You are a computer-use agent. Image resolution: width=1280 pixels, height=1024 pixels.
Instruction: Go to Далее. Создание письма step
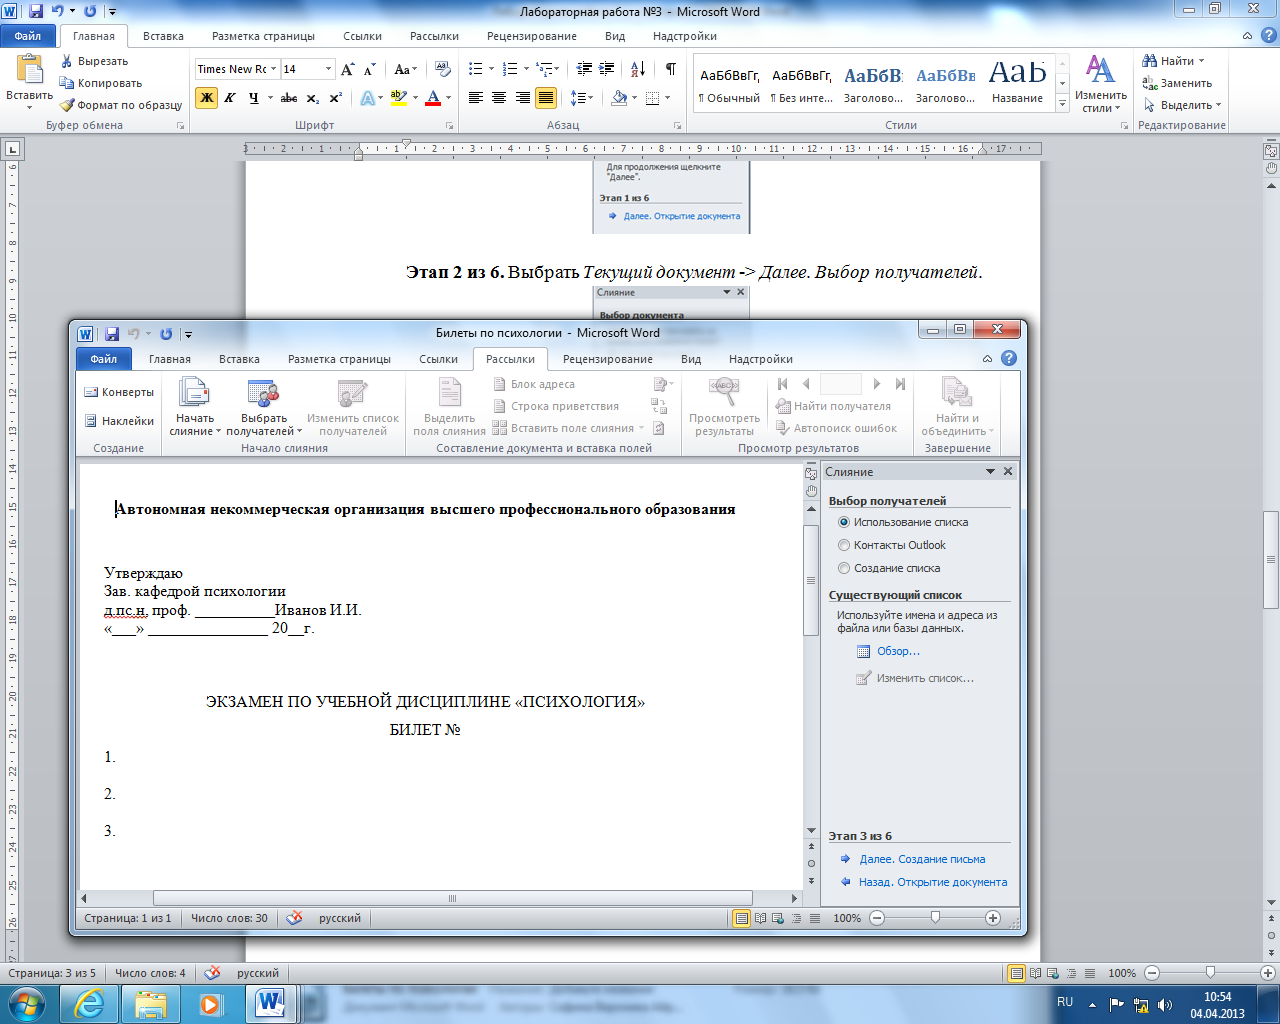[x=922, y=859]
